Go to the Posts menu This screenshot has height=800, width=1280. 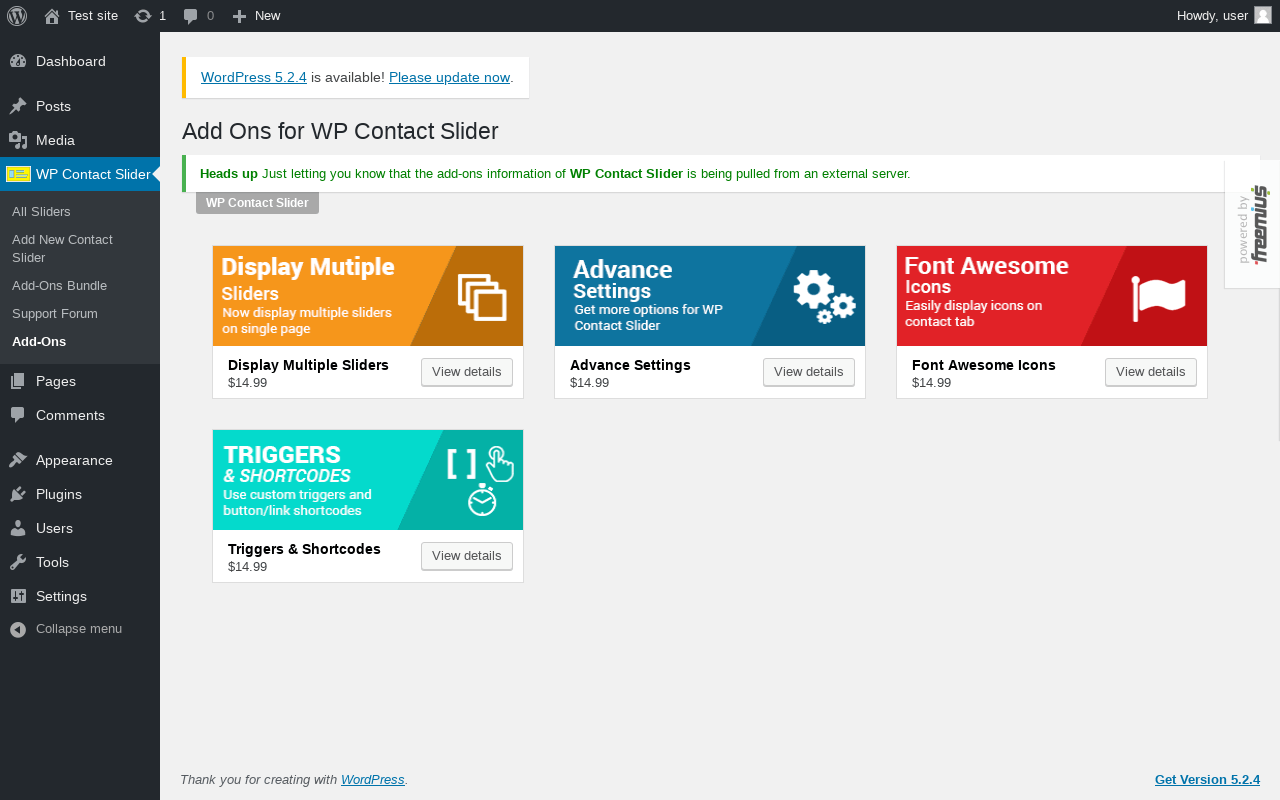pyautogui.click(x=80, y=106)
